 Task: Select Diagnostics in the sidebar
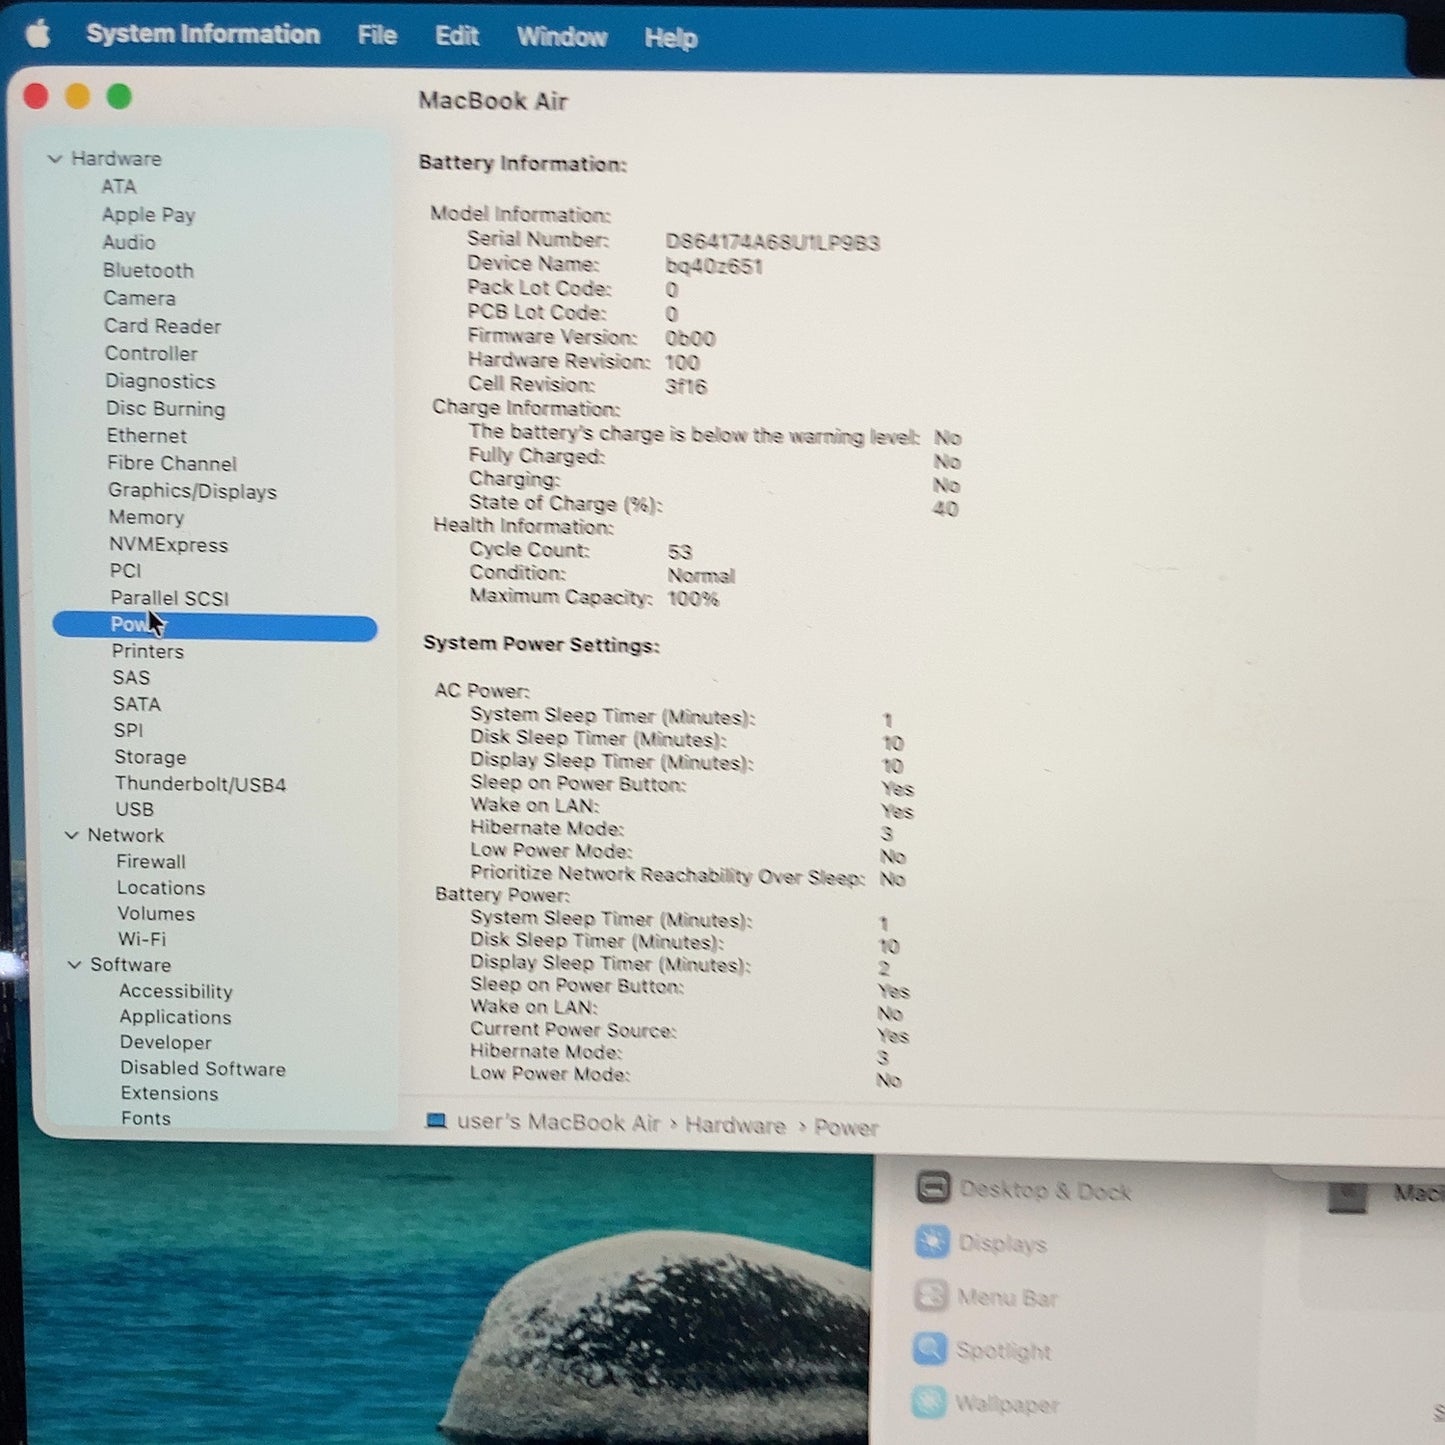click(x=161, y=381)
